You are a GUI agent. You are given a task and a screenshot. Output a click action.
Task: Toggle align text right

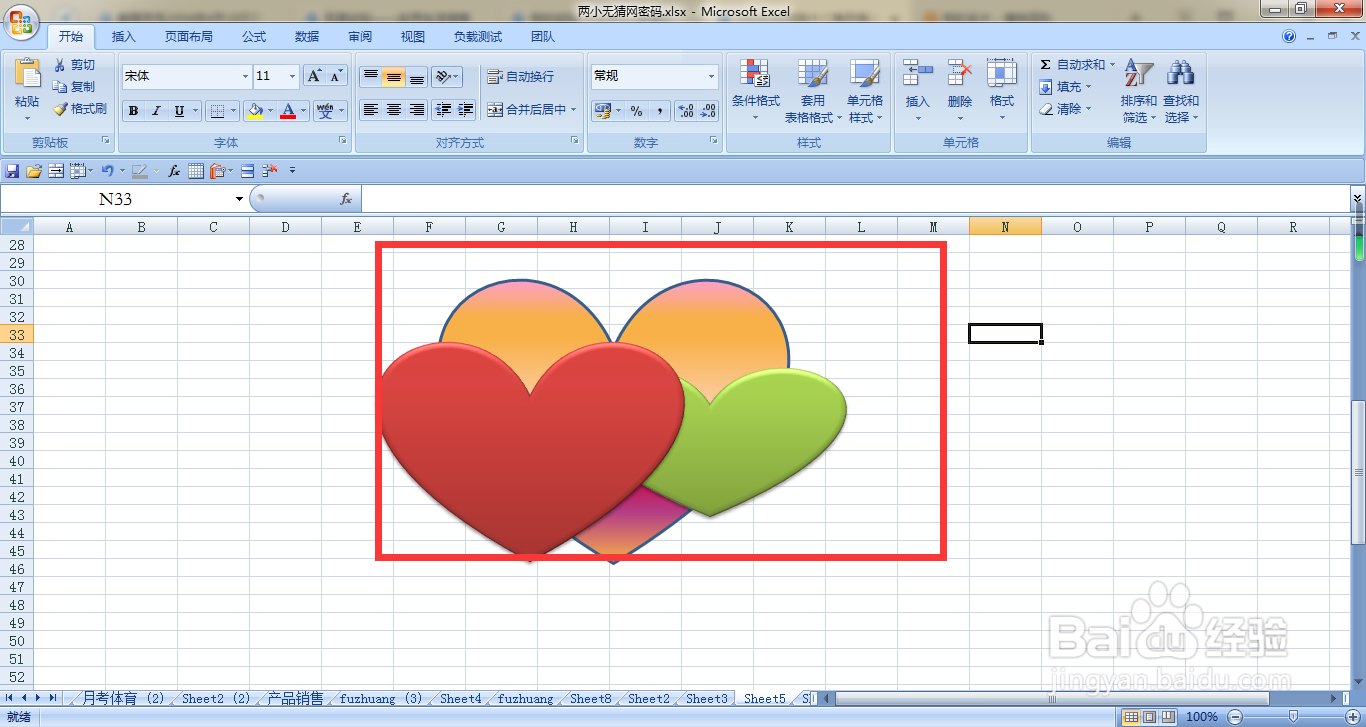pyautogui.click(x=417, y=110)
